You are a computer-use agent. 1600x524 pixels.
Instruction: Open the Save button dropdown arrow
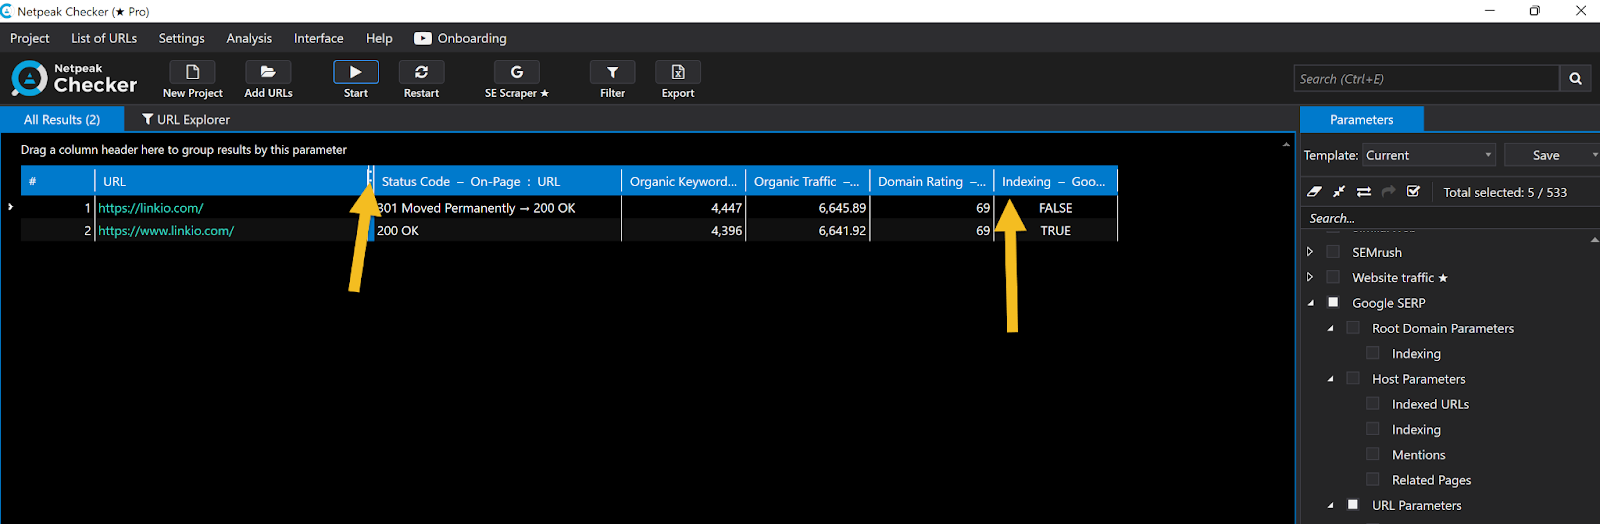pyautogui.click(x=1594, y=155)
